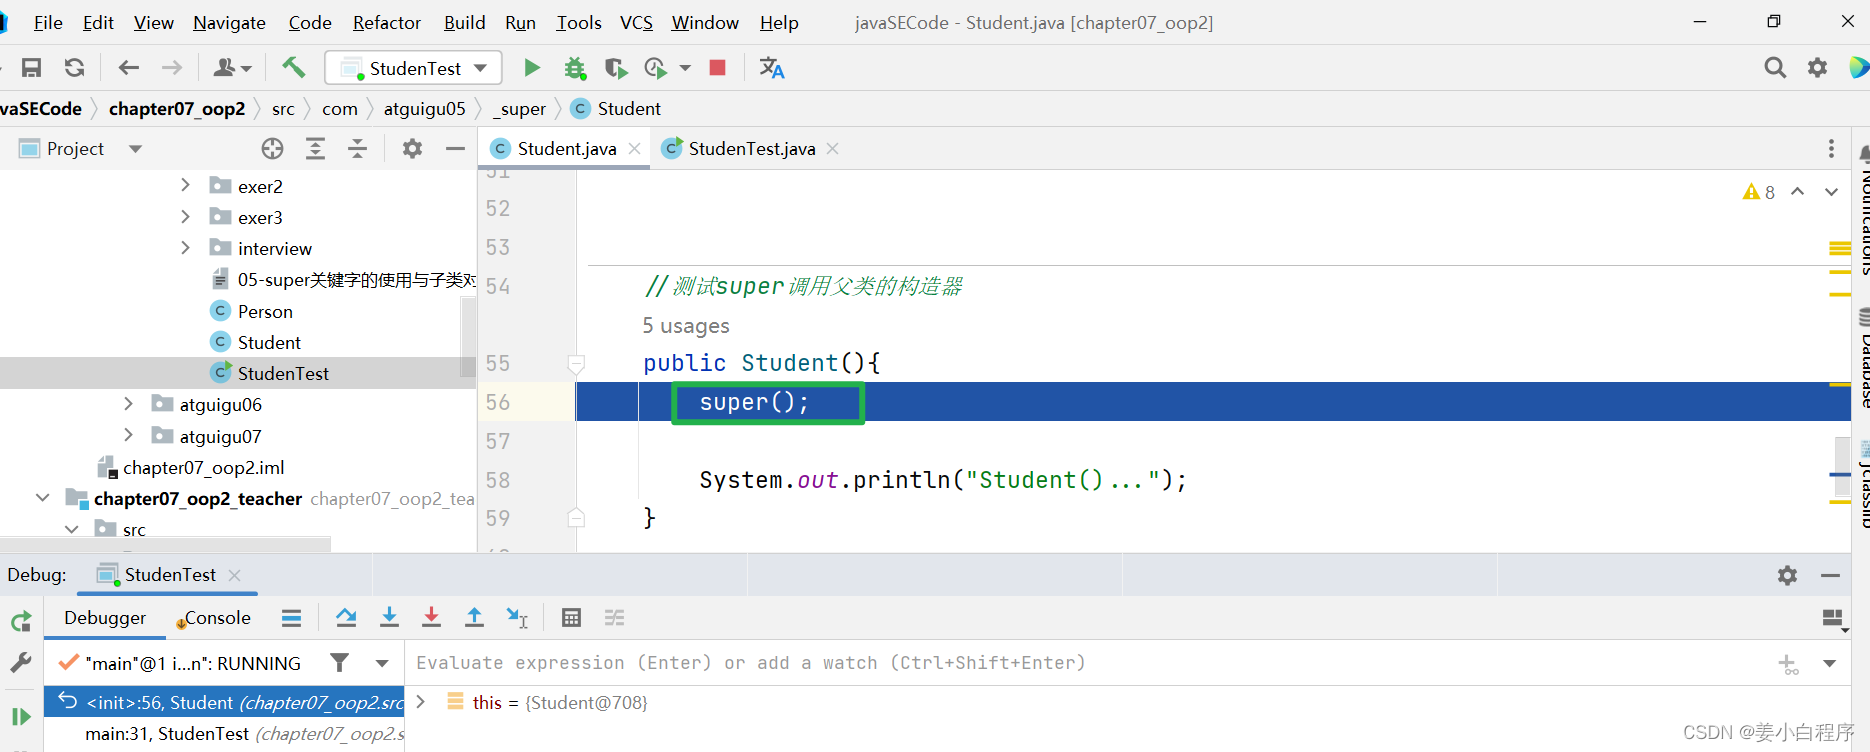
Task: Expand the atguigu07 package
Action: coord(128,435)
